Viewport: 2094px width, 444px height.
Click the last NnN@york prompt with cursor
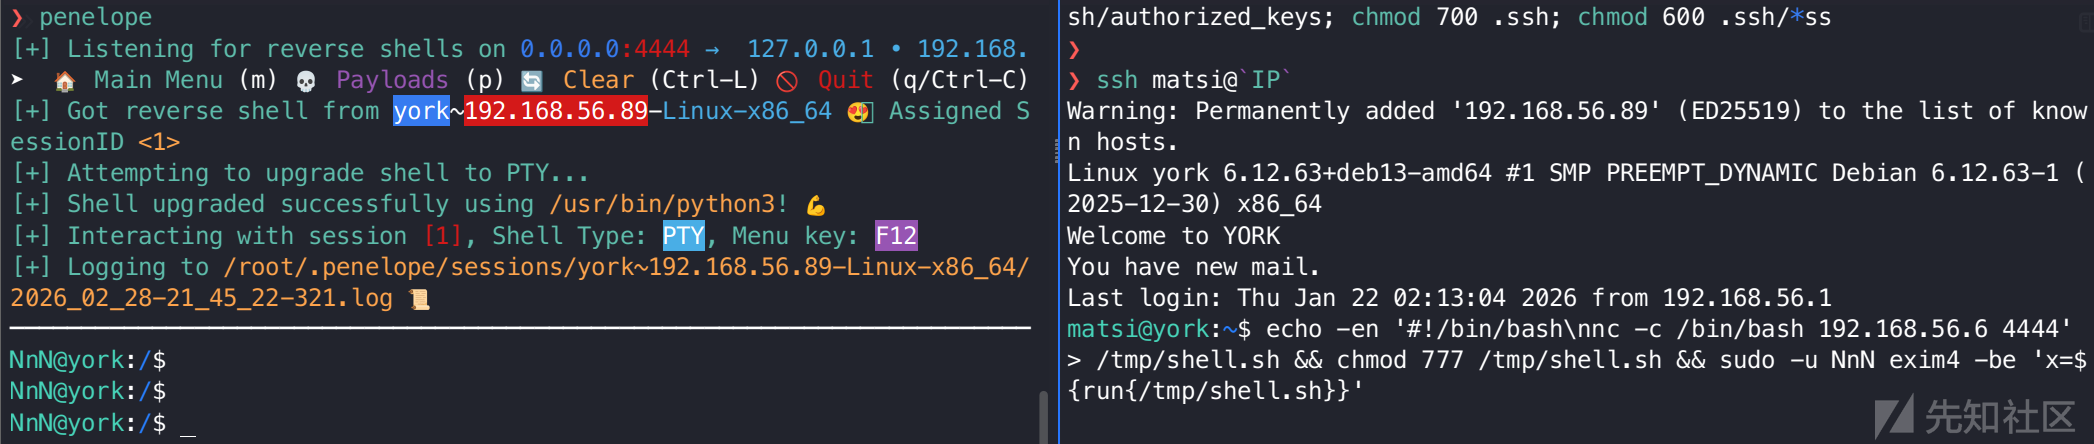pyautogui.click(x=88, y=423)
